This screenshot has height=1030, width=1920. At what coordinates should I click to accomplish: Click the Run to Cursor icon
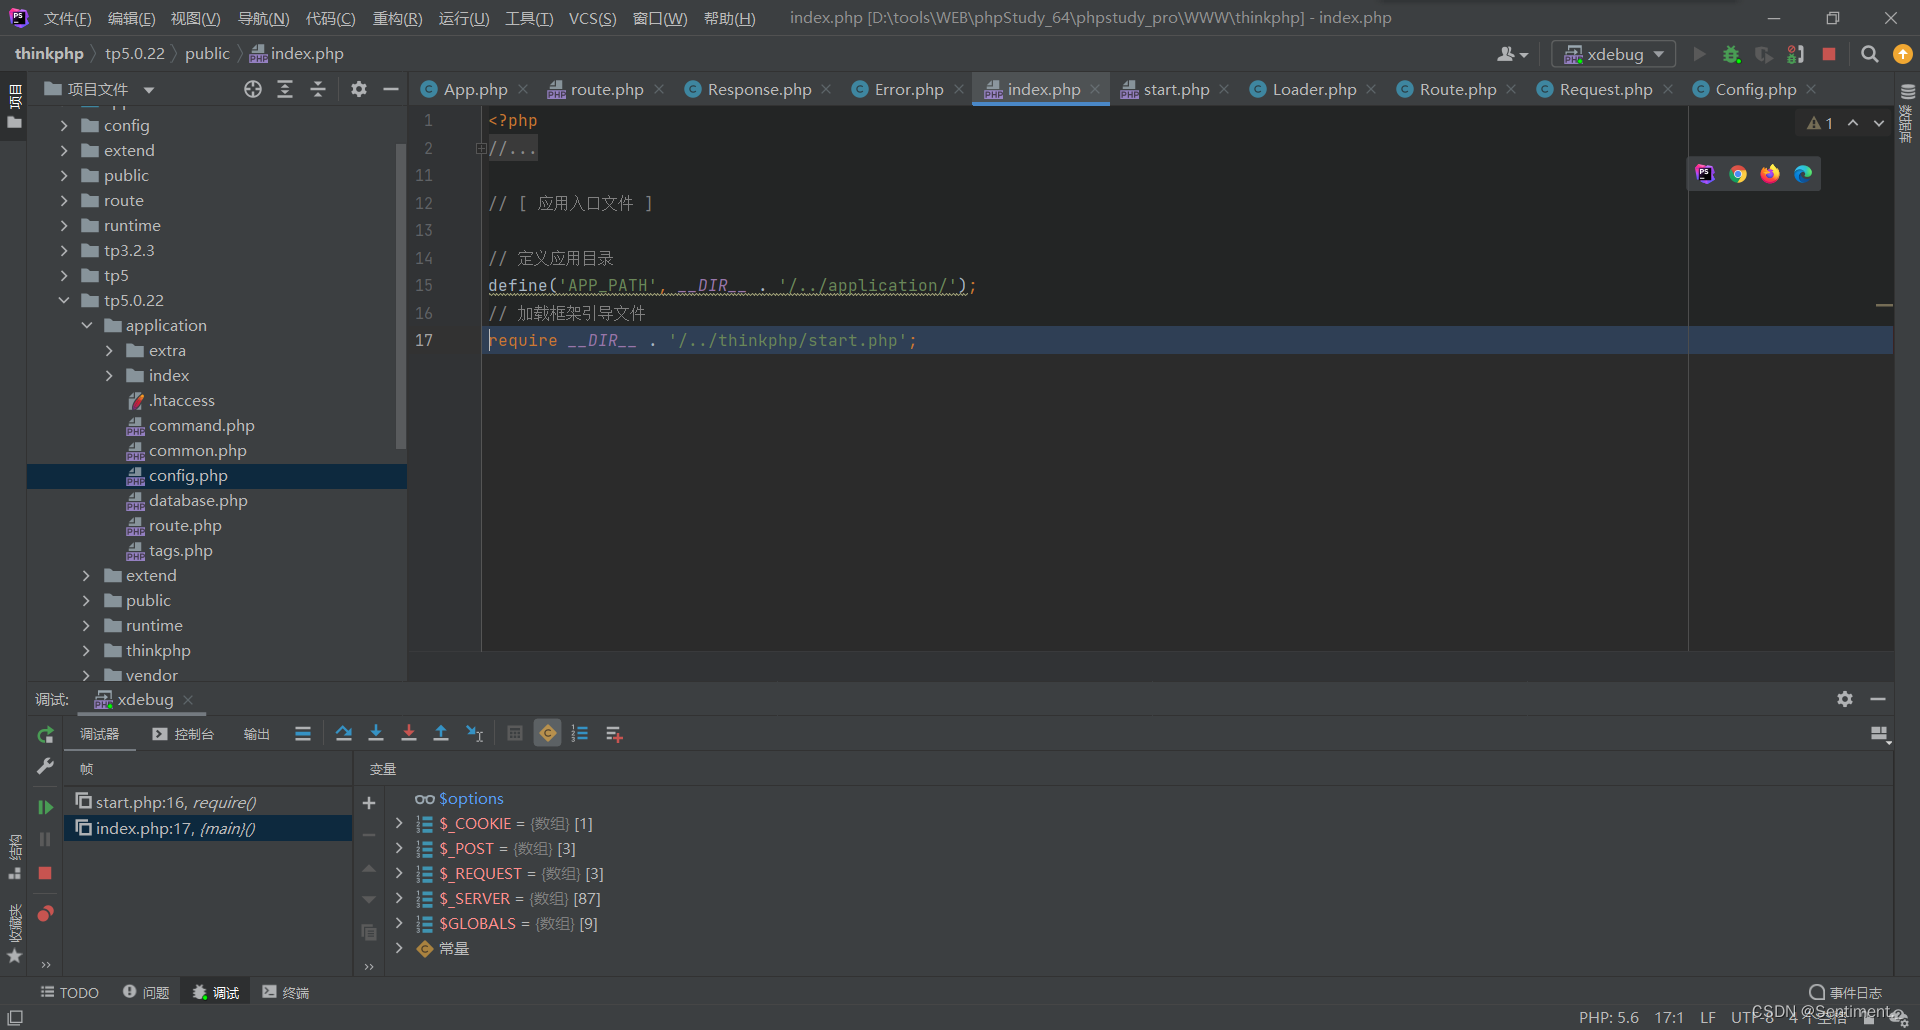[475, 734]
